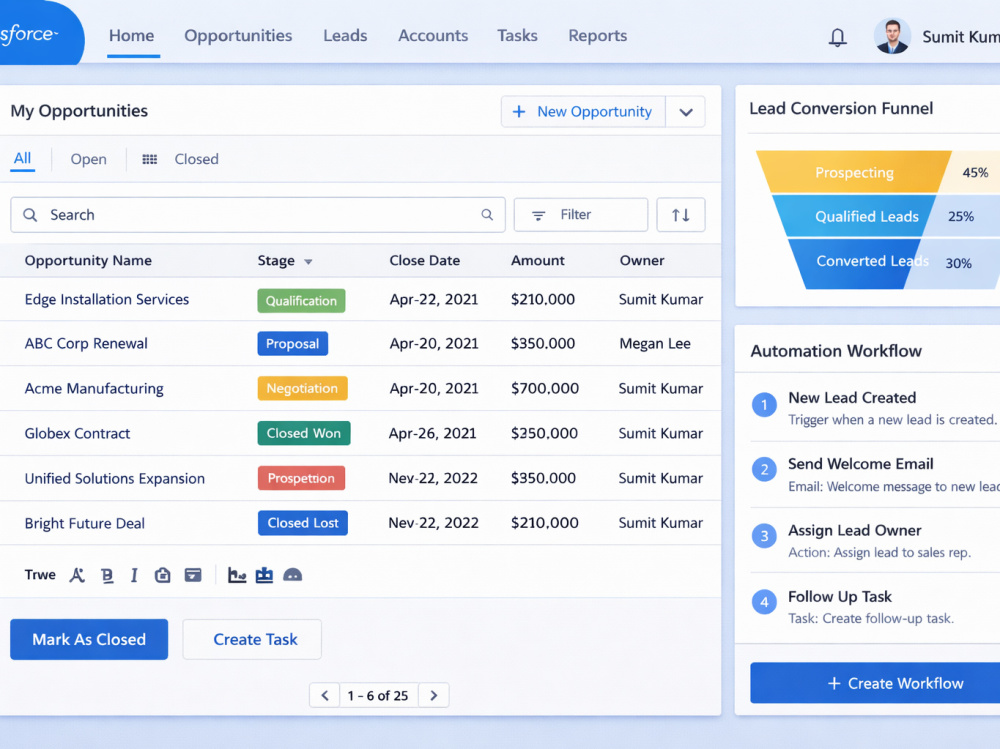Click the 1 - 6 of 25 page indicator
The image size is (1000, 749).
(378, 695)
